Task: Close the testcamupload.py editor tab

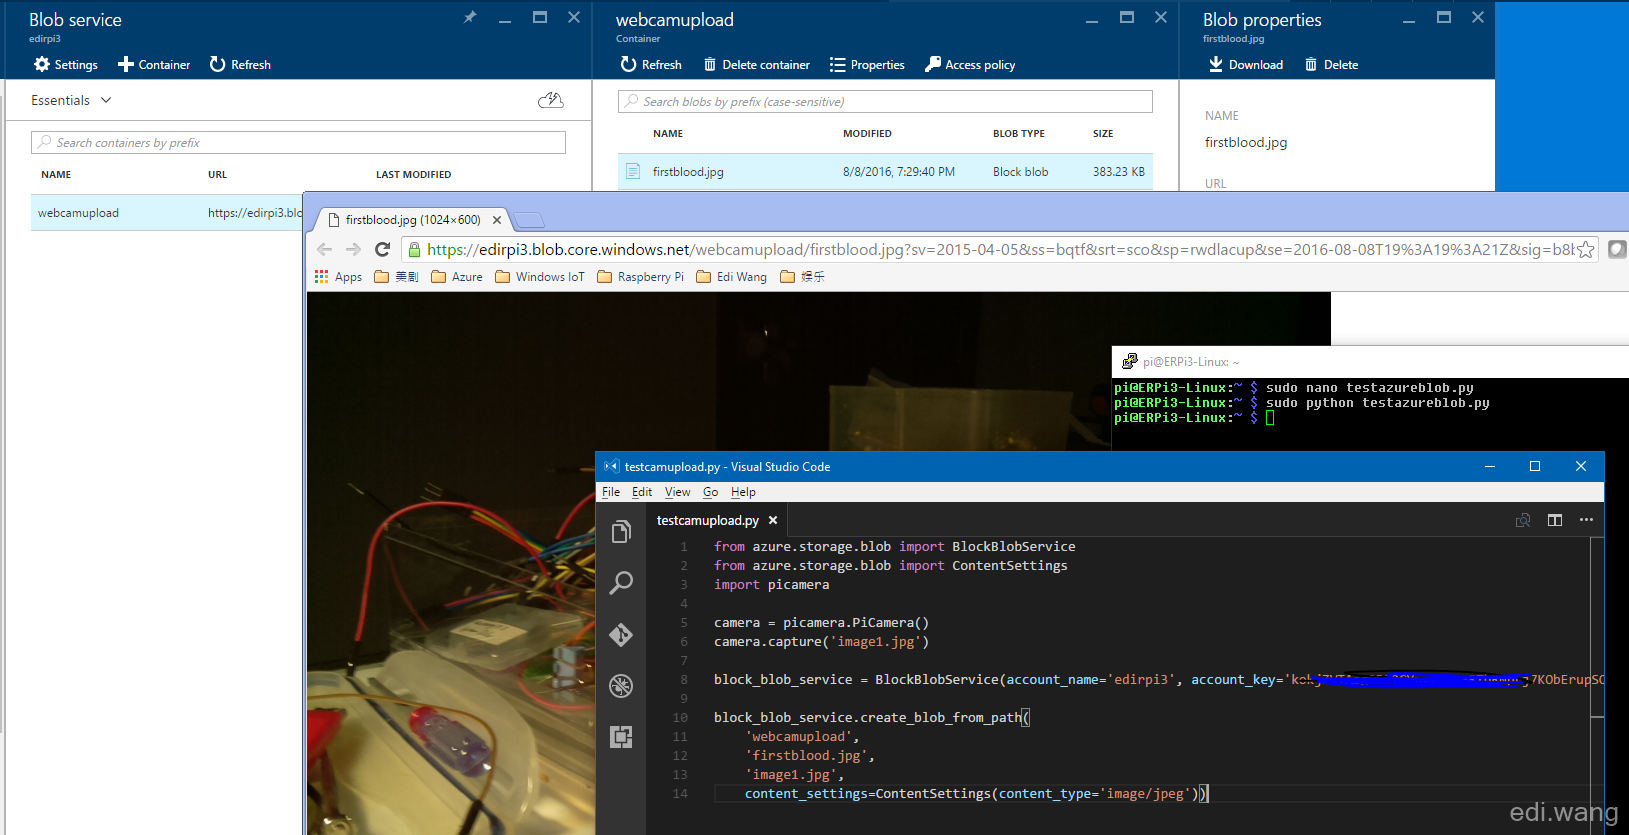Action: pos(773,520)
